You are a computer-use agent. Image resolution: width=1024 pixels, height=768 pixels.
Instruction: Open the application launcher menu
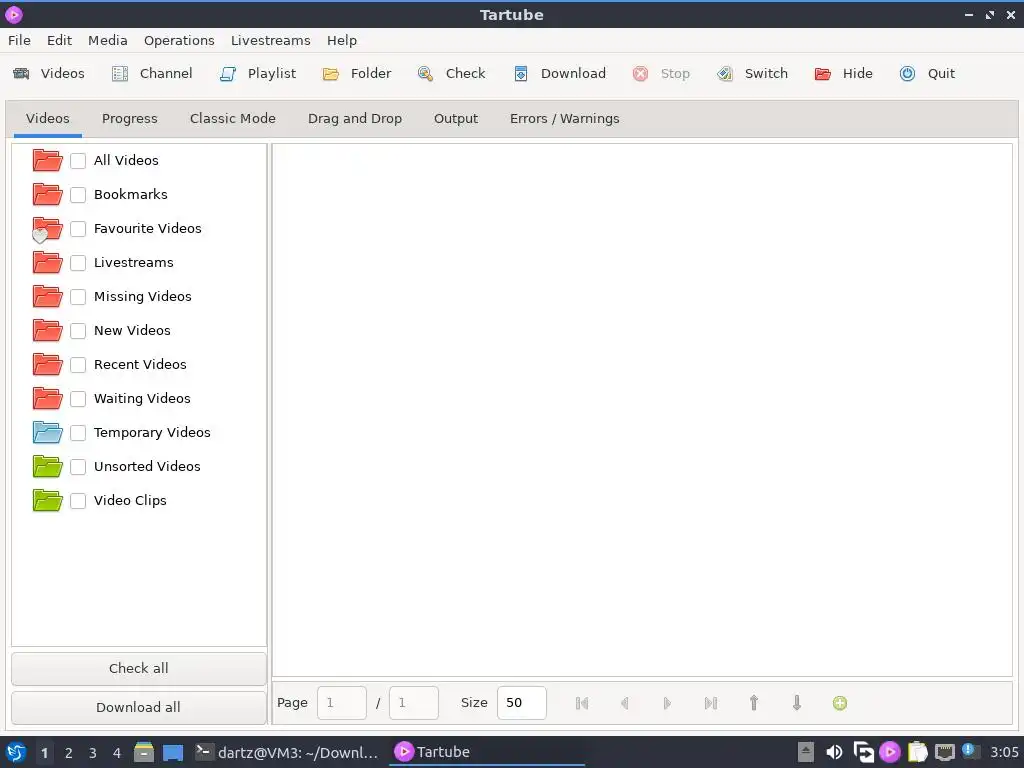coord(16,752)
